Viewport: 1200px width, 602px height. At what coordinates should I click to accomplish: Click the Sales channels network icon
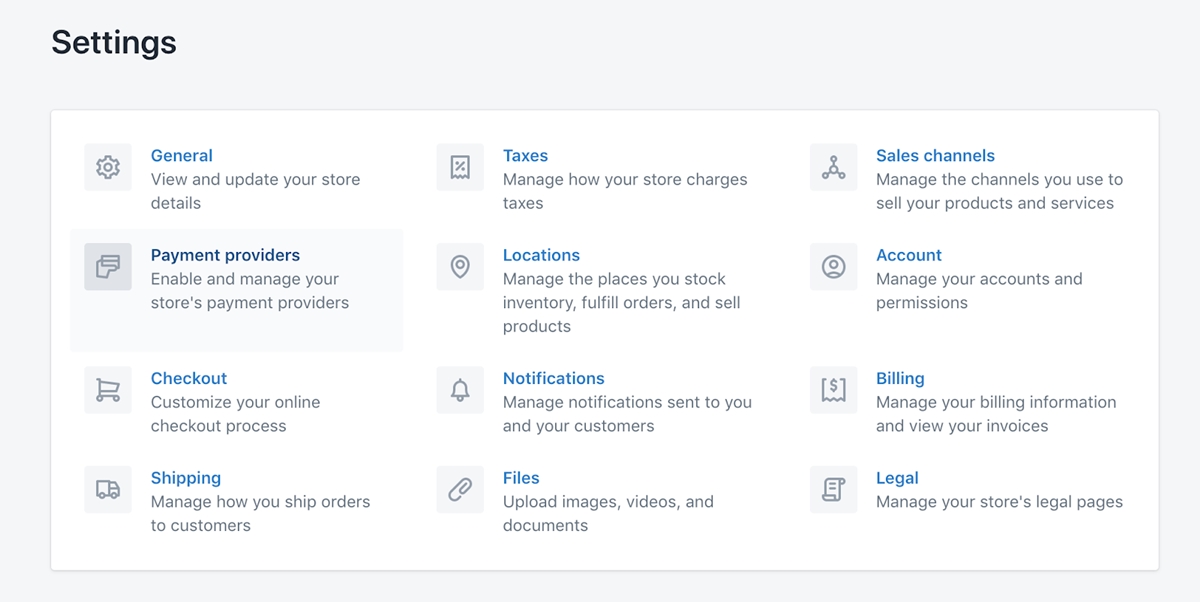(x=833, y=167)
